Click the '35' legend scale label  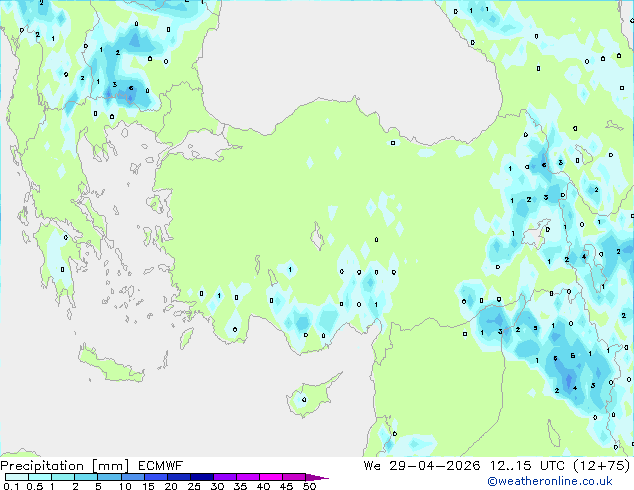[x=240, y=486]
